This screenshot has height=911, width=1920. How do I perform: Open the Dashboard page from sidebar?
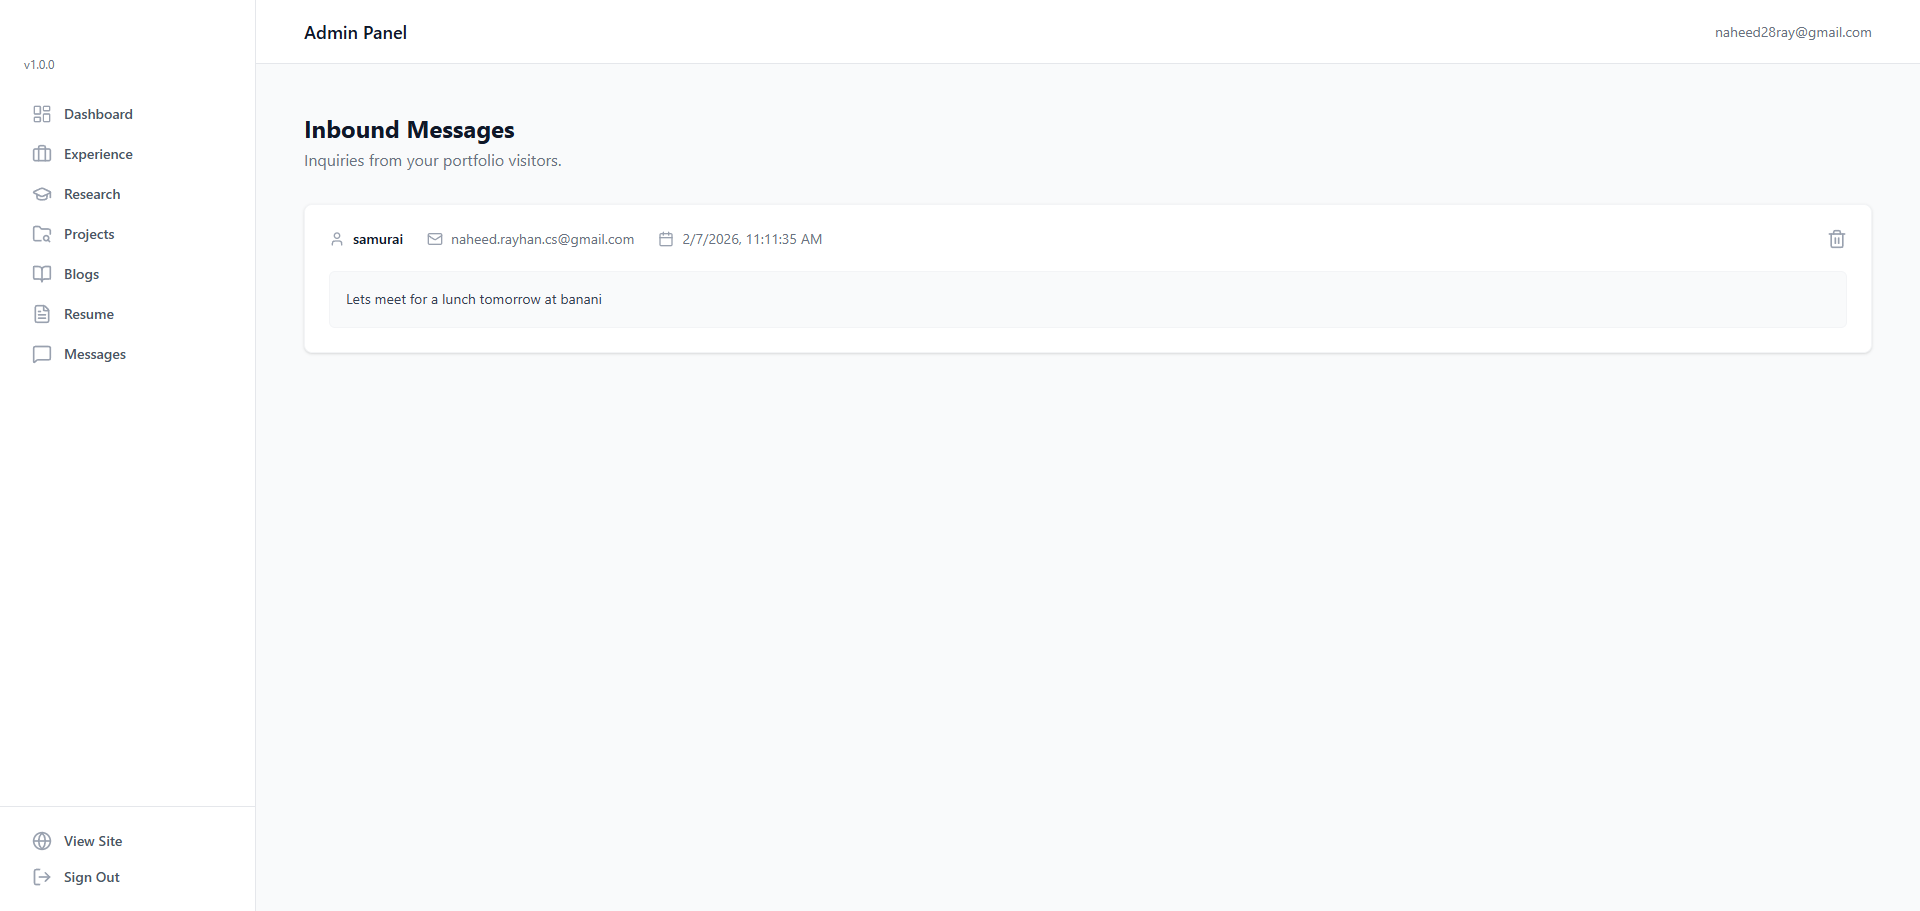pos(98,114)
